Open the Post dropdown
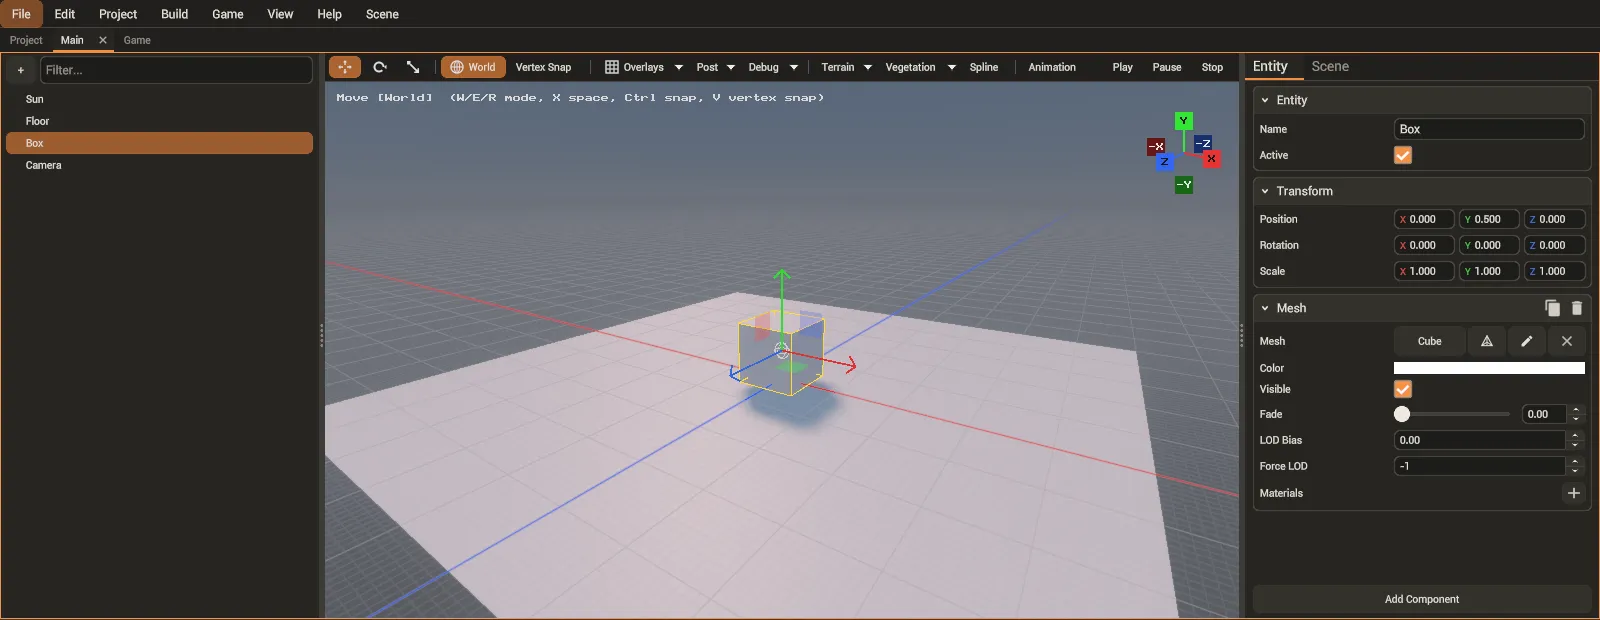This screenshot has width=1600, height=620. pyautogui.click(x=715, y=67)
